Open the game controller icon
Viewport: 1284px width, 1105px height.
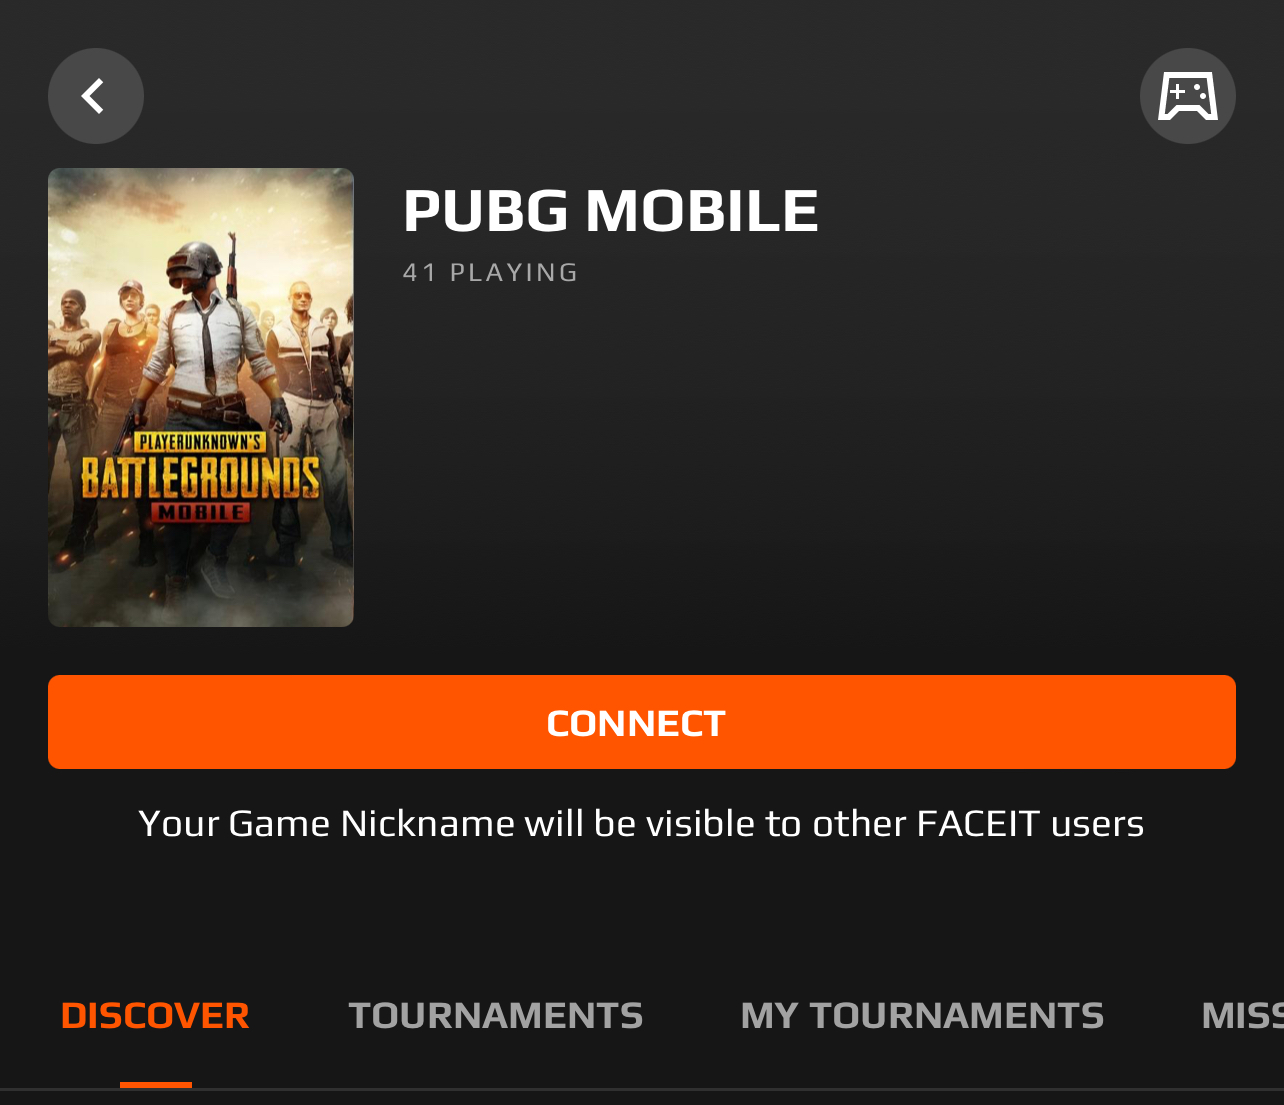1188,96
